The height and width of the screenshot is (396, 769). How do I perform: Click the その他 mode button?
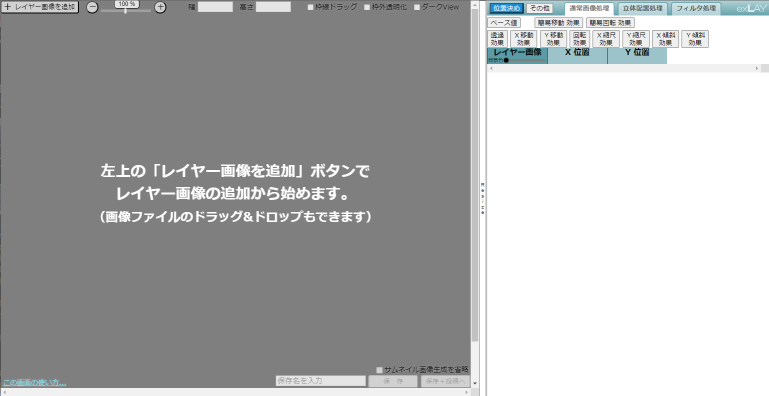click(x=539, y=8)
